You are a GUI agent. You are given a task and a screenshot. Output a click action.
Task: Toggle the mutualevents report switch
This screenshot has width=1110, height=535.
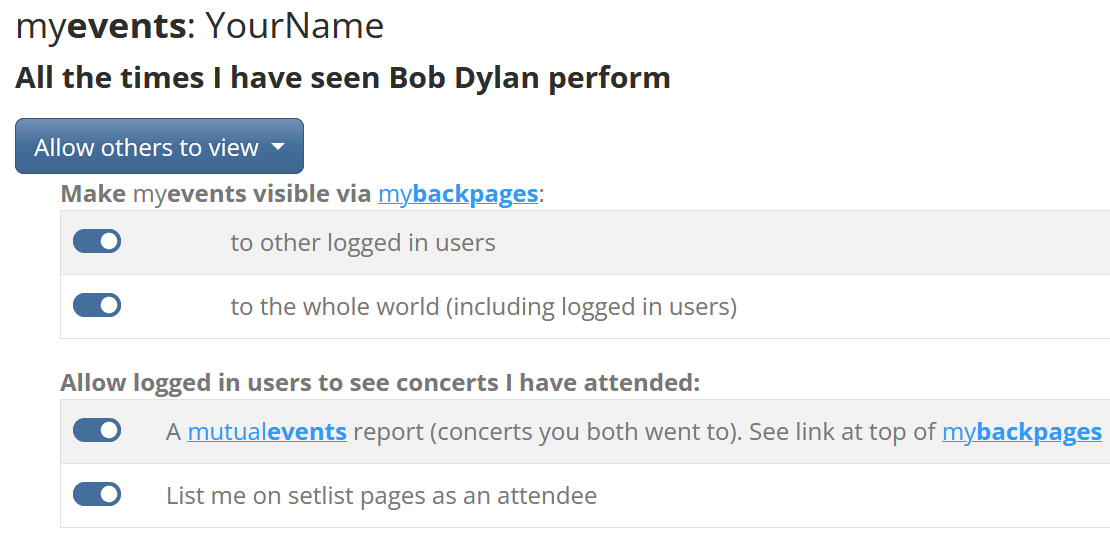[97, 431]
